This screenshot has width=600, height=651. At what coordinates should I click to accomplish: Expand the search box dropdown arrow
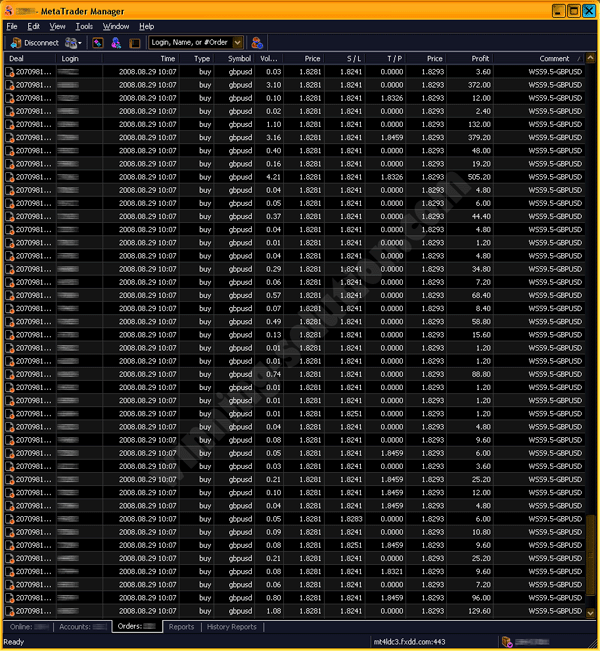[x=237, y=43]
